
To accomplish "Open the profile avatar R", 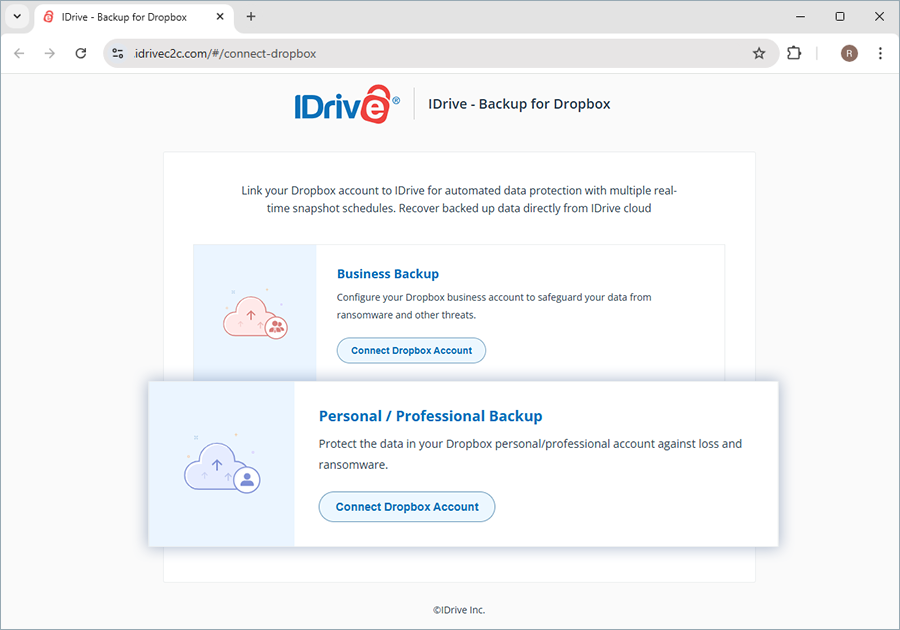I will tap(849, 53).
